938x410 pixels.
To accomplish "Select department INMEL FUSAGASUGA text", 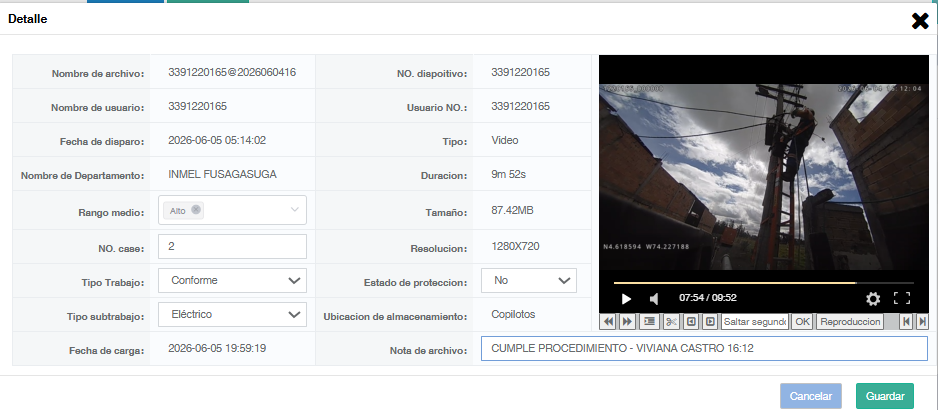I will (x=223, y=175).
